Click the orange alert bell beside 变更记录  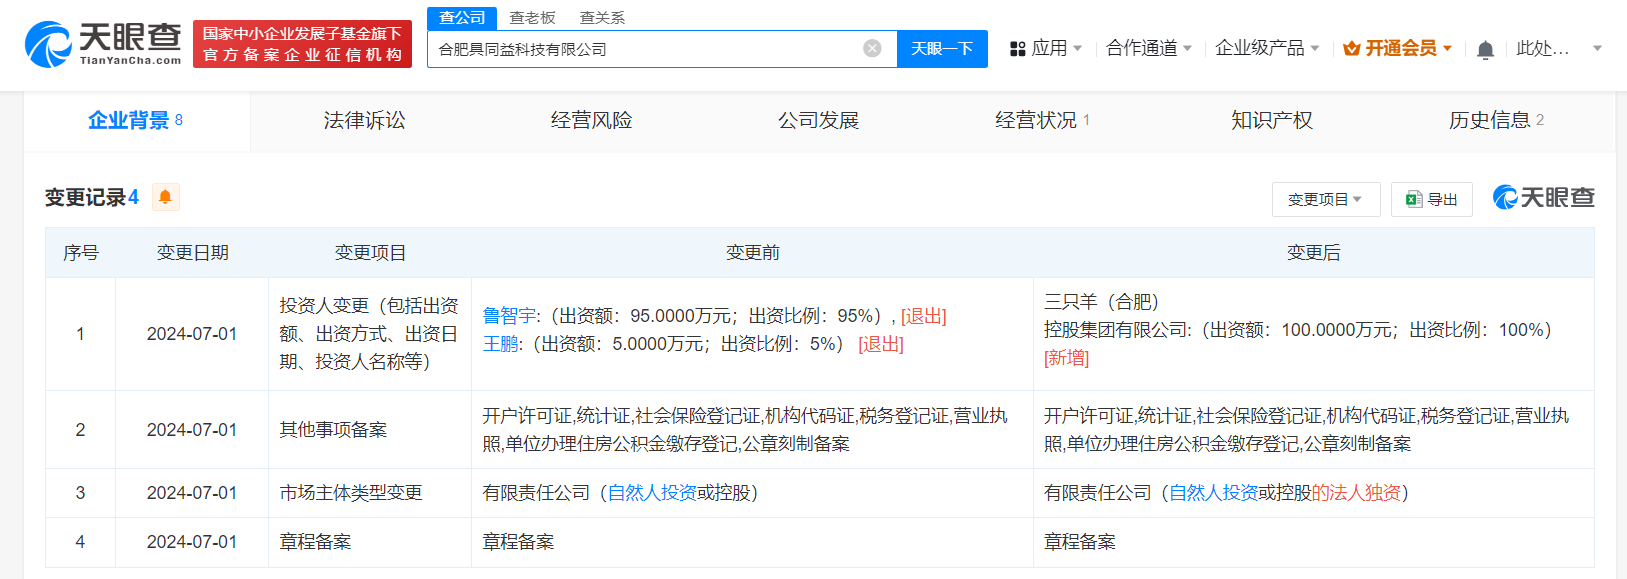pyautogui.click(x=165, y=197)
